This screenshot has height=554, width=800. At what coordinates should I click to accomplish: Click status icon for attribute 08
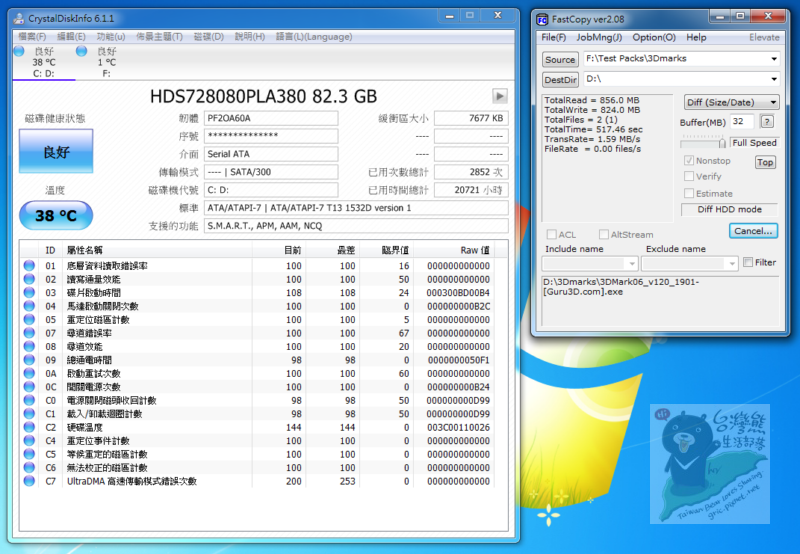(29, 346)
